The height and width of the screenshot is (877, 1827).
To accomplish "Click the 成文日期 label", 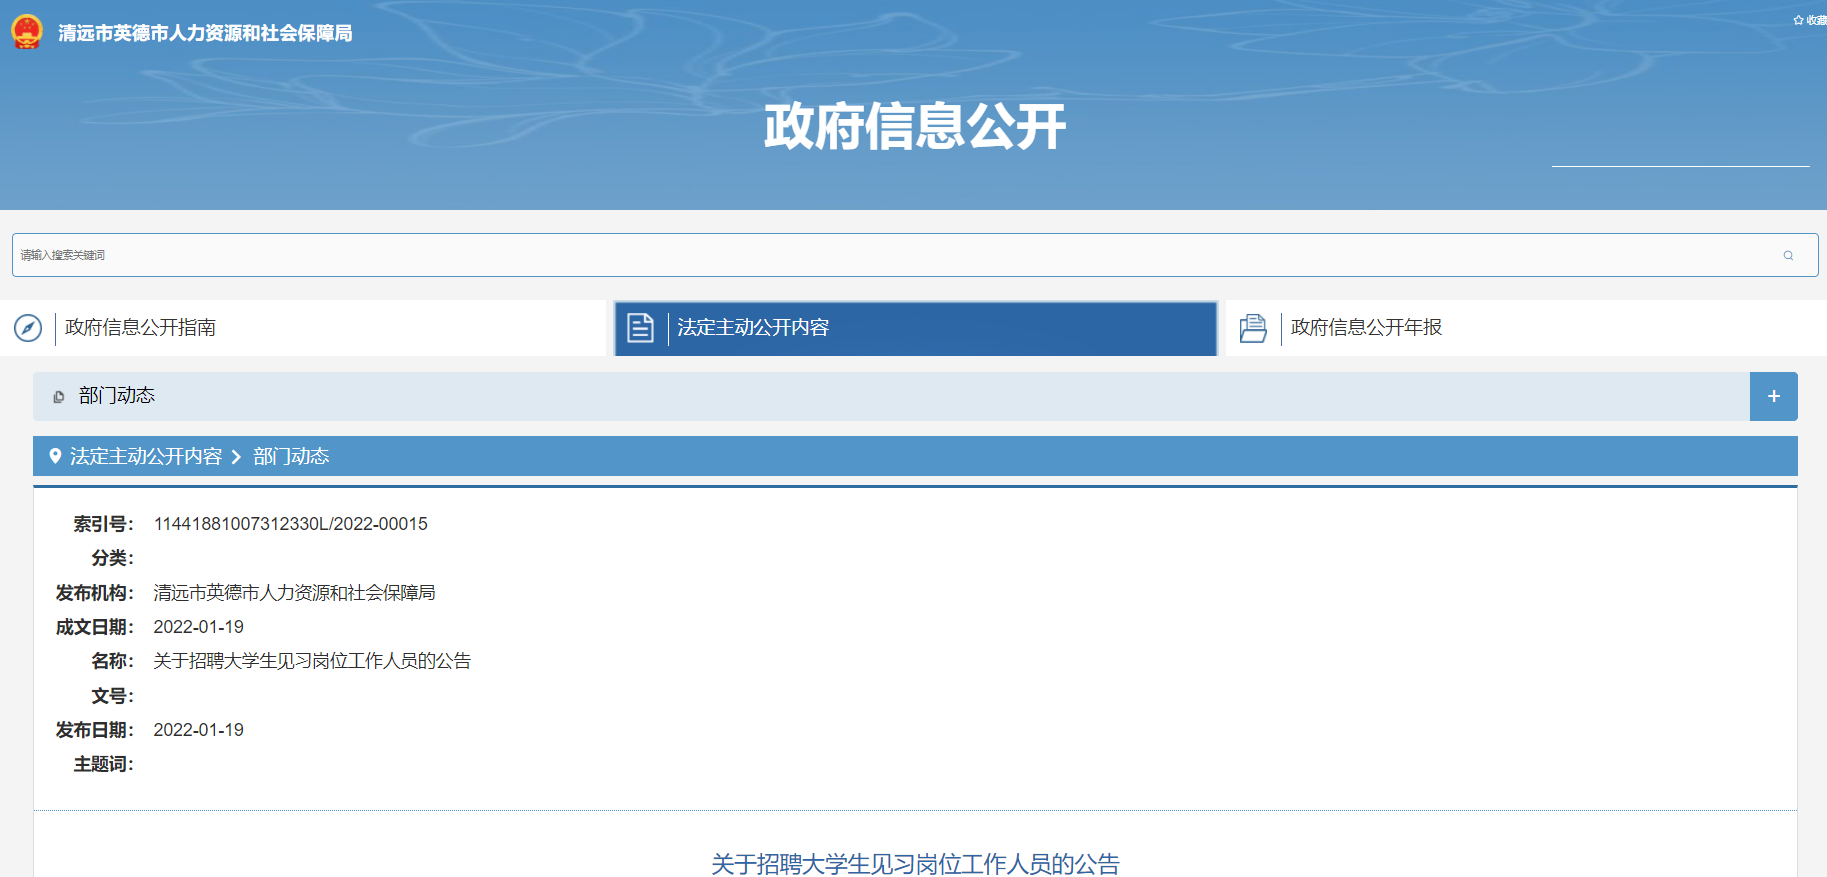I will pos(94,627).
